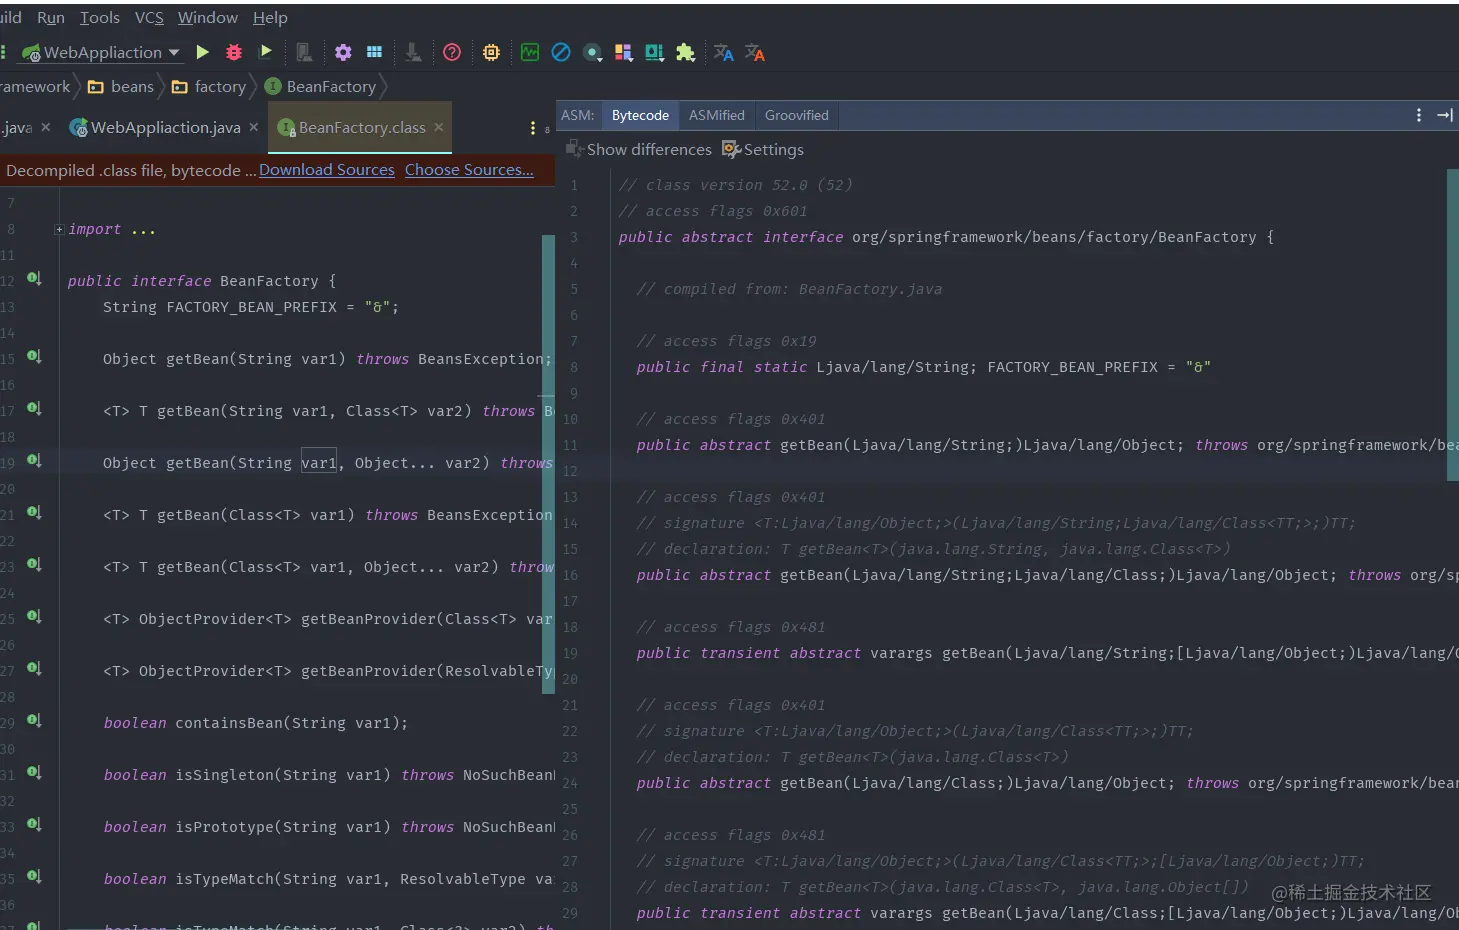Open the purple gear settings icon in toolbar
Viewport: 1459px width, 930px height.
tap(343, 52)
